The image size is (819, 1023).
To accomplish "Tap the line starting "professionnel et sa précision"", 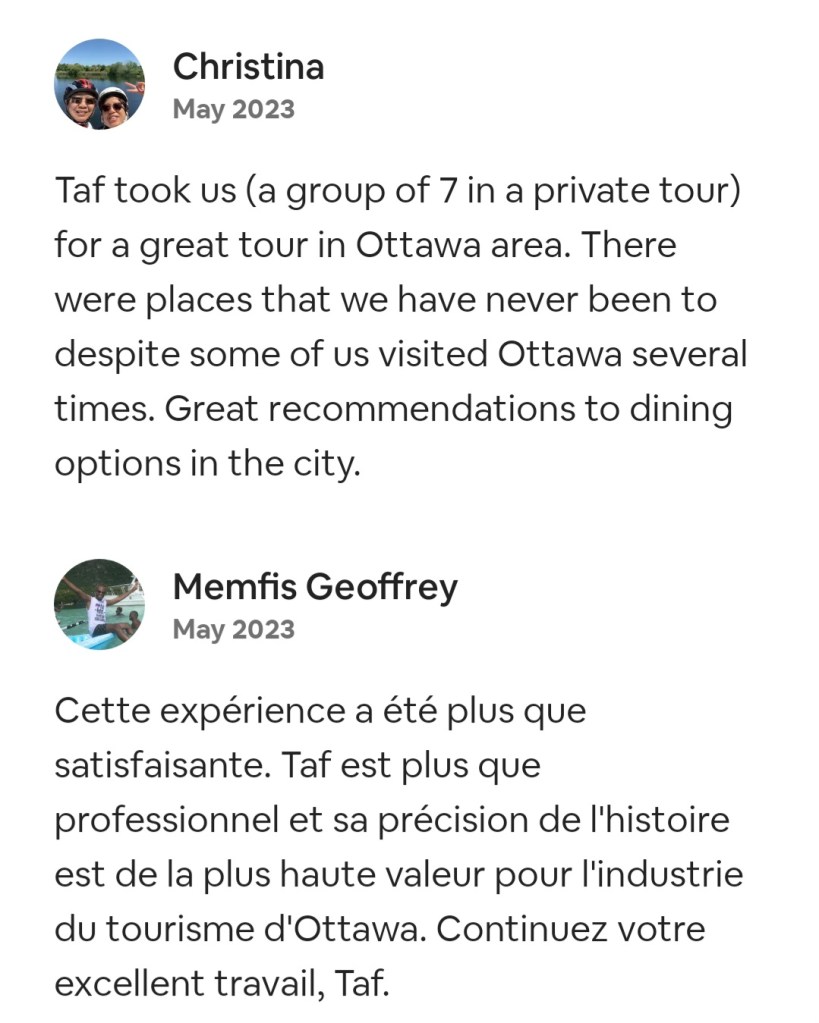I will (391, 821).
